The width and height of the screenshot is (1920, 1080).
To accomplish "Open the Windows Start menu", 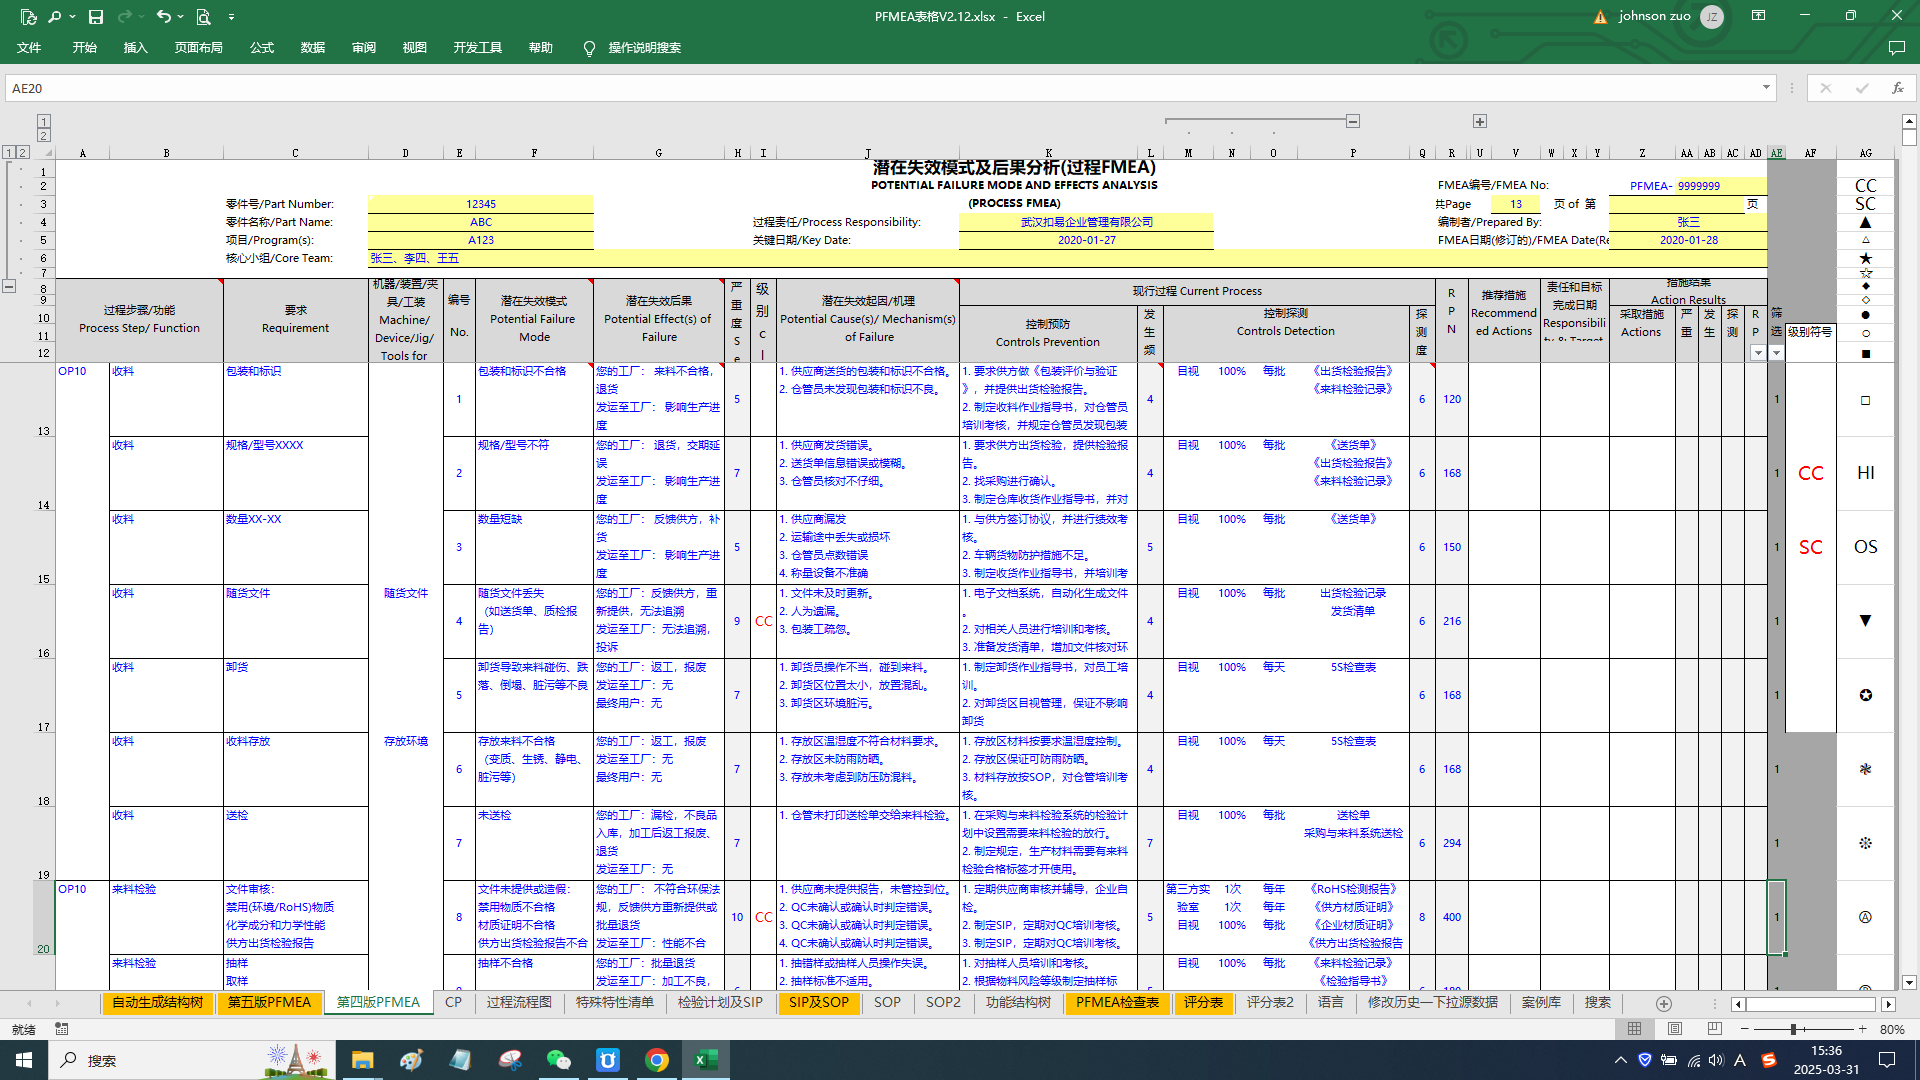I will pyautogui.click(x=24, y=1060).
